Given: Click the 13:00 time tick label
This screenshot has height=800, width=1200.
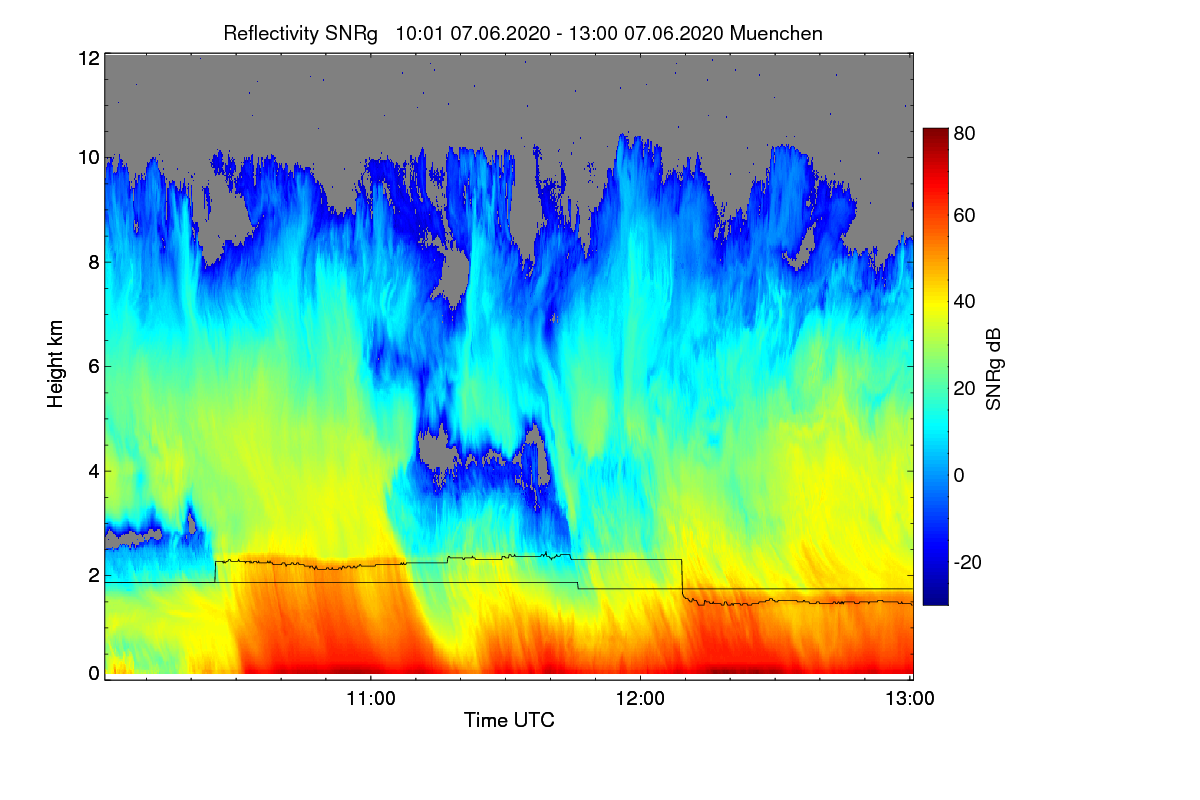Looking at the screenshot, I should (909, 699).
